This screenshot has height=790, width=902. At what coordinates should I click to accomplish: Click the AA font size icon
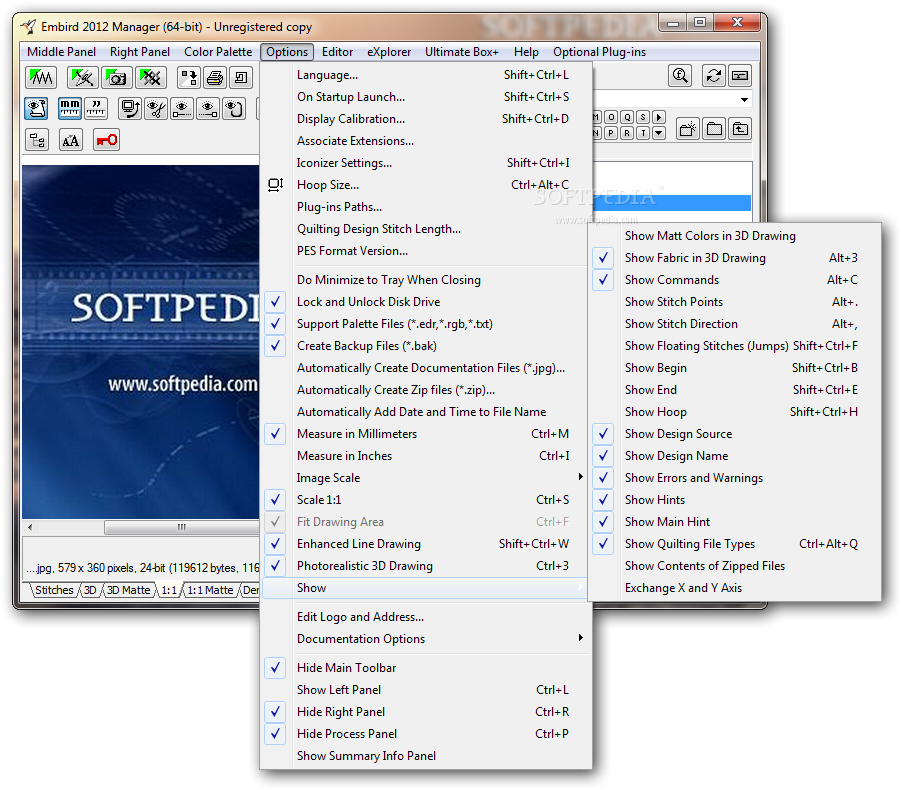click(x=71, y=140)
